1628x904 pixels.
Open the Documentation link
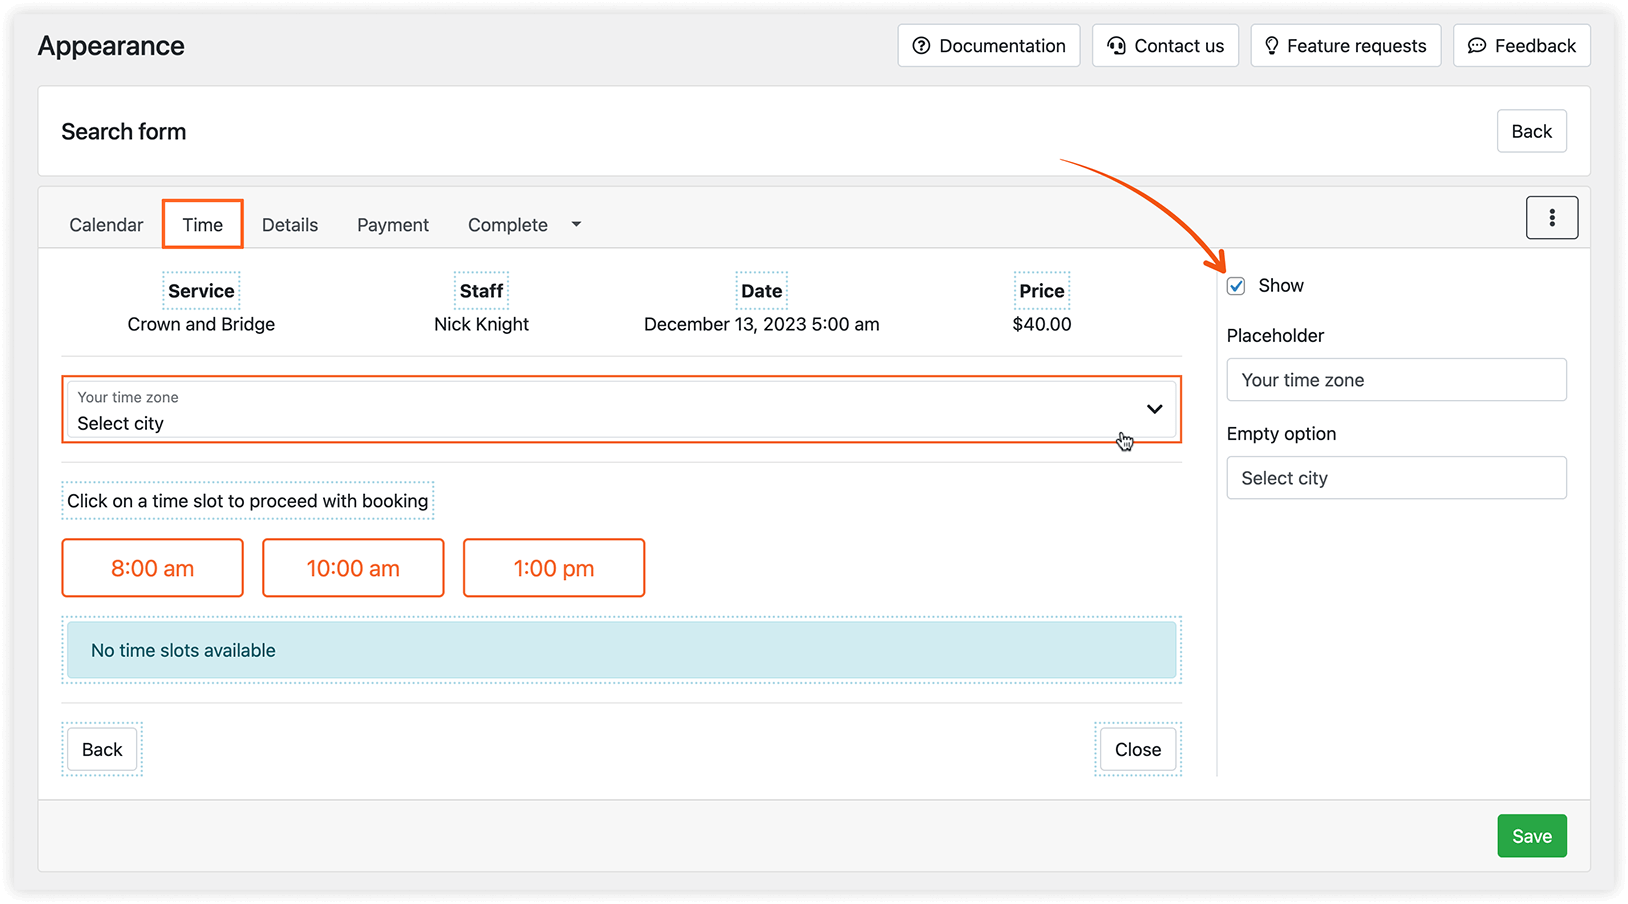tap(989, 46)
